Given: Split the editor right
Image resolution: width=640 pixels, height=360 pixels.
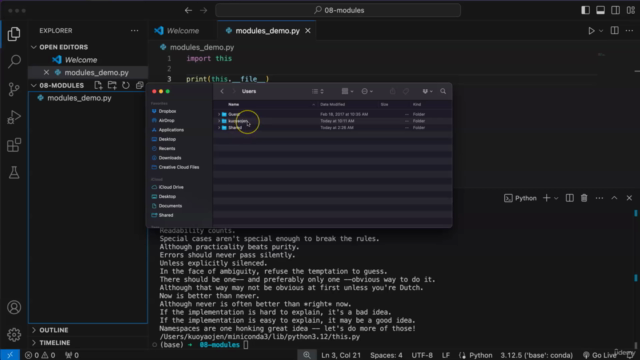Looking at the screenshot, I should [x=614, y=31].
